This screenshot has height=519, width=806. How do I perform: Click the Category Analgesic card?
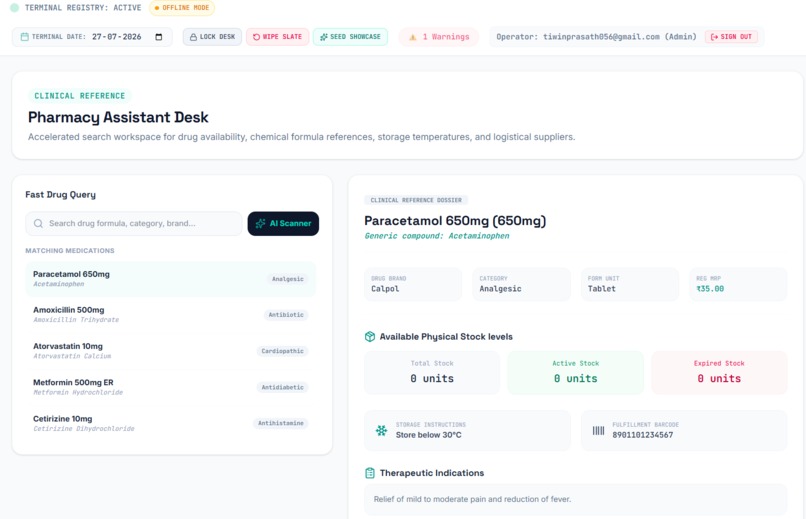click(x=521, y=284)
